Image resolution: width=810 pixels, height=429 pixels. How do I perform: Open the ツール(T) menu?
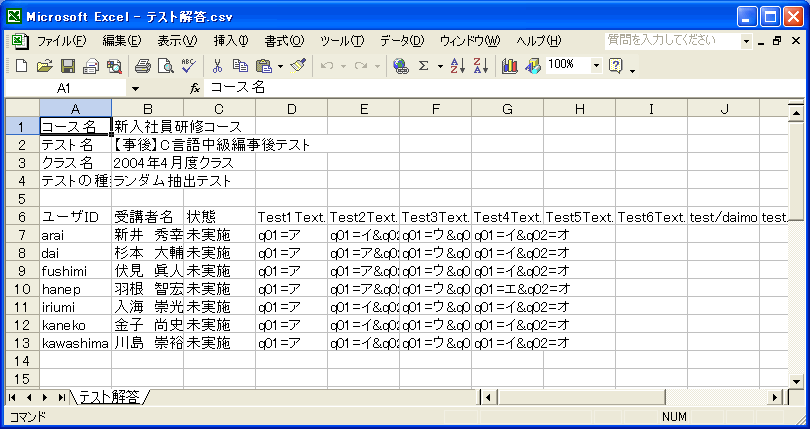coord(342,41)
